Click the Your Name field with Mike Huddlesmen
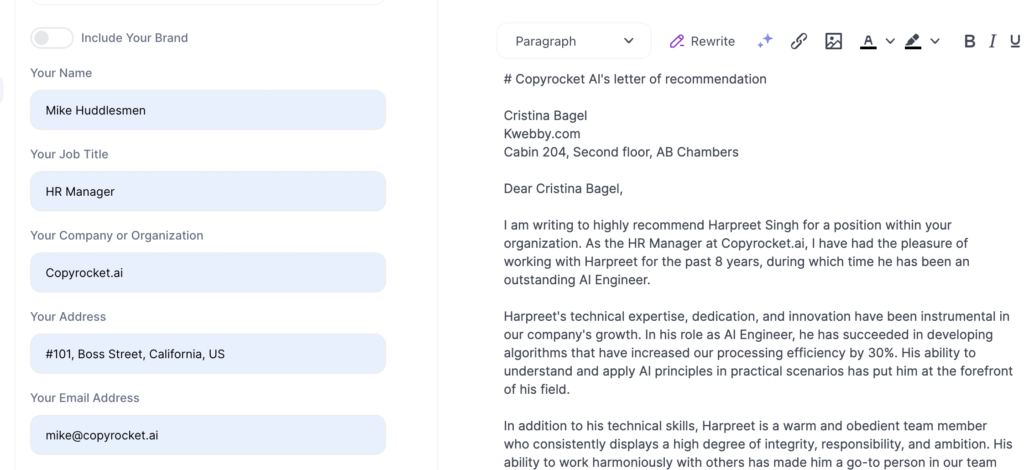The width and height of the screenshot is (1024, 470). click(208, 110)
